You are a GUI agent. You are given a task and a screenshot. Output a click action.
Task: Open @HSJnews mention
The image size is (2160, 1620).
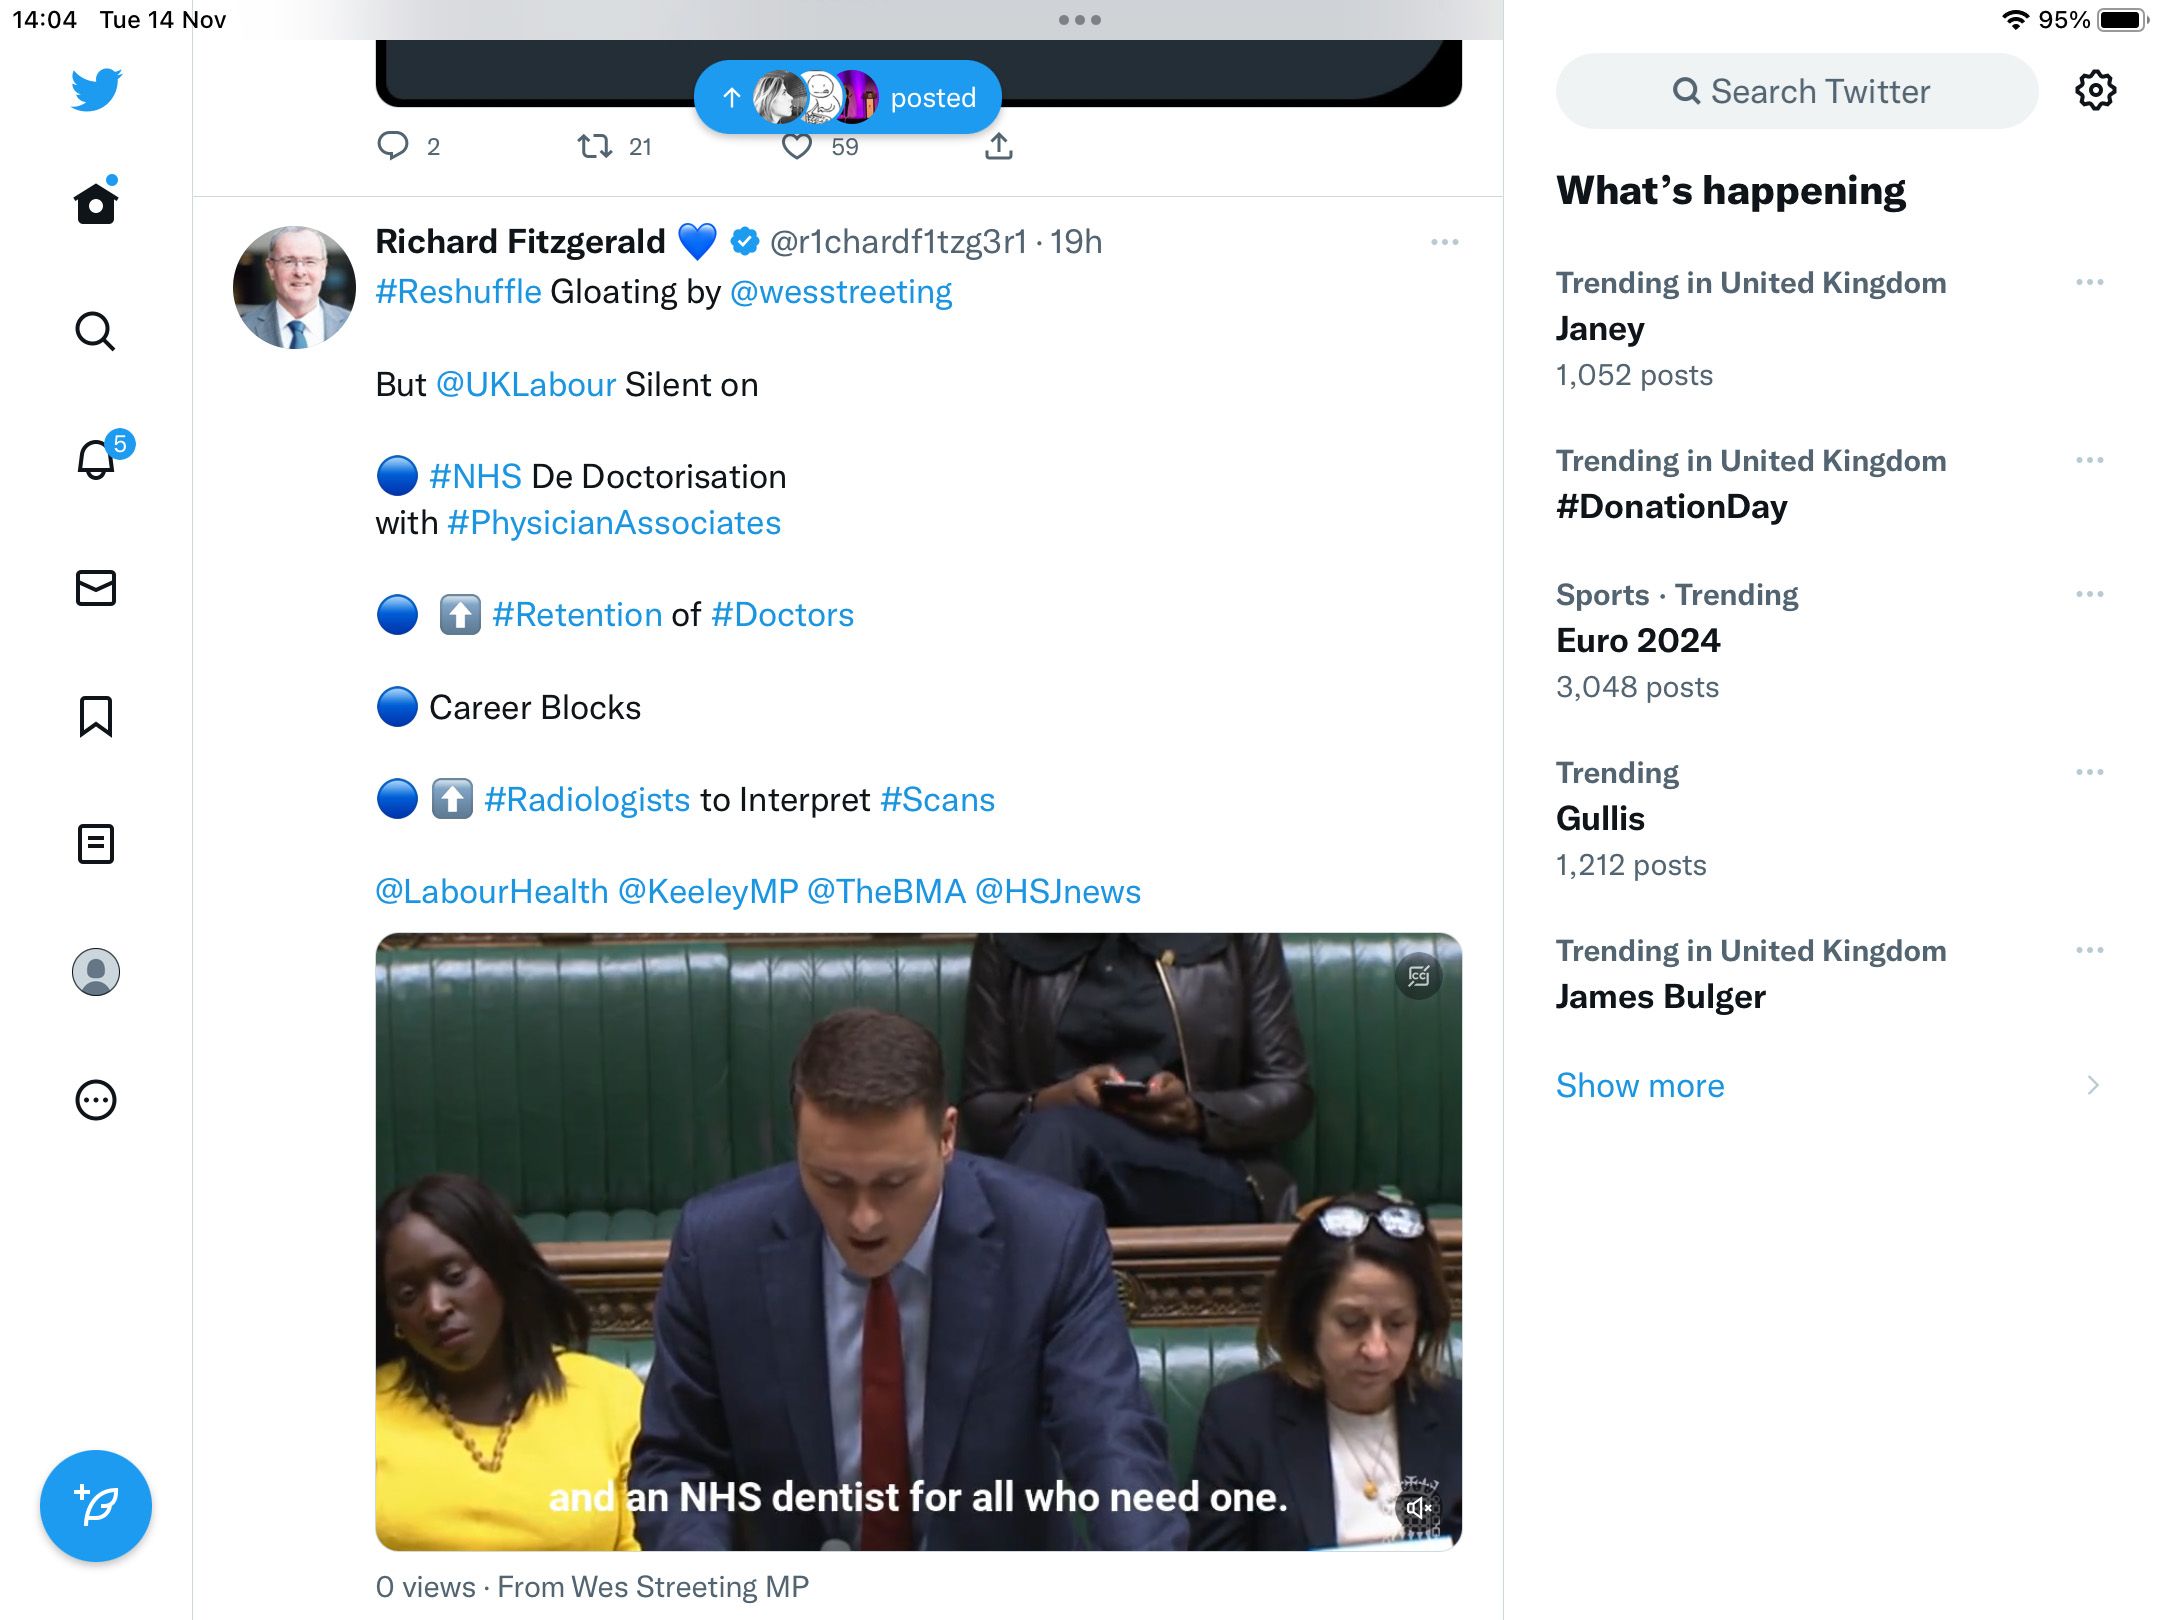[x=1058, y=892]
